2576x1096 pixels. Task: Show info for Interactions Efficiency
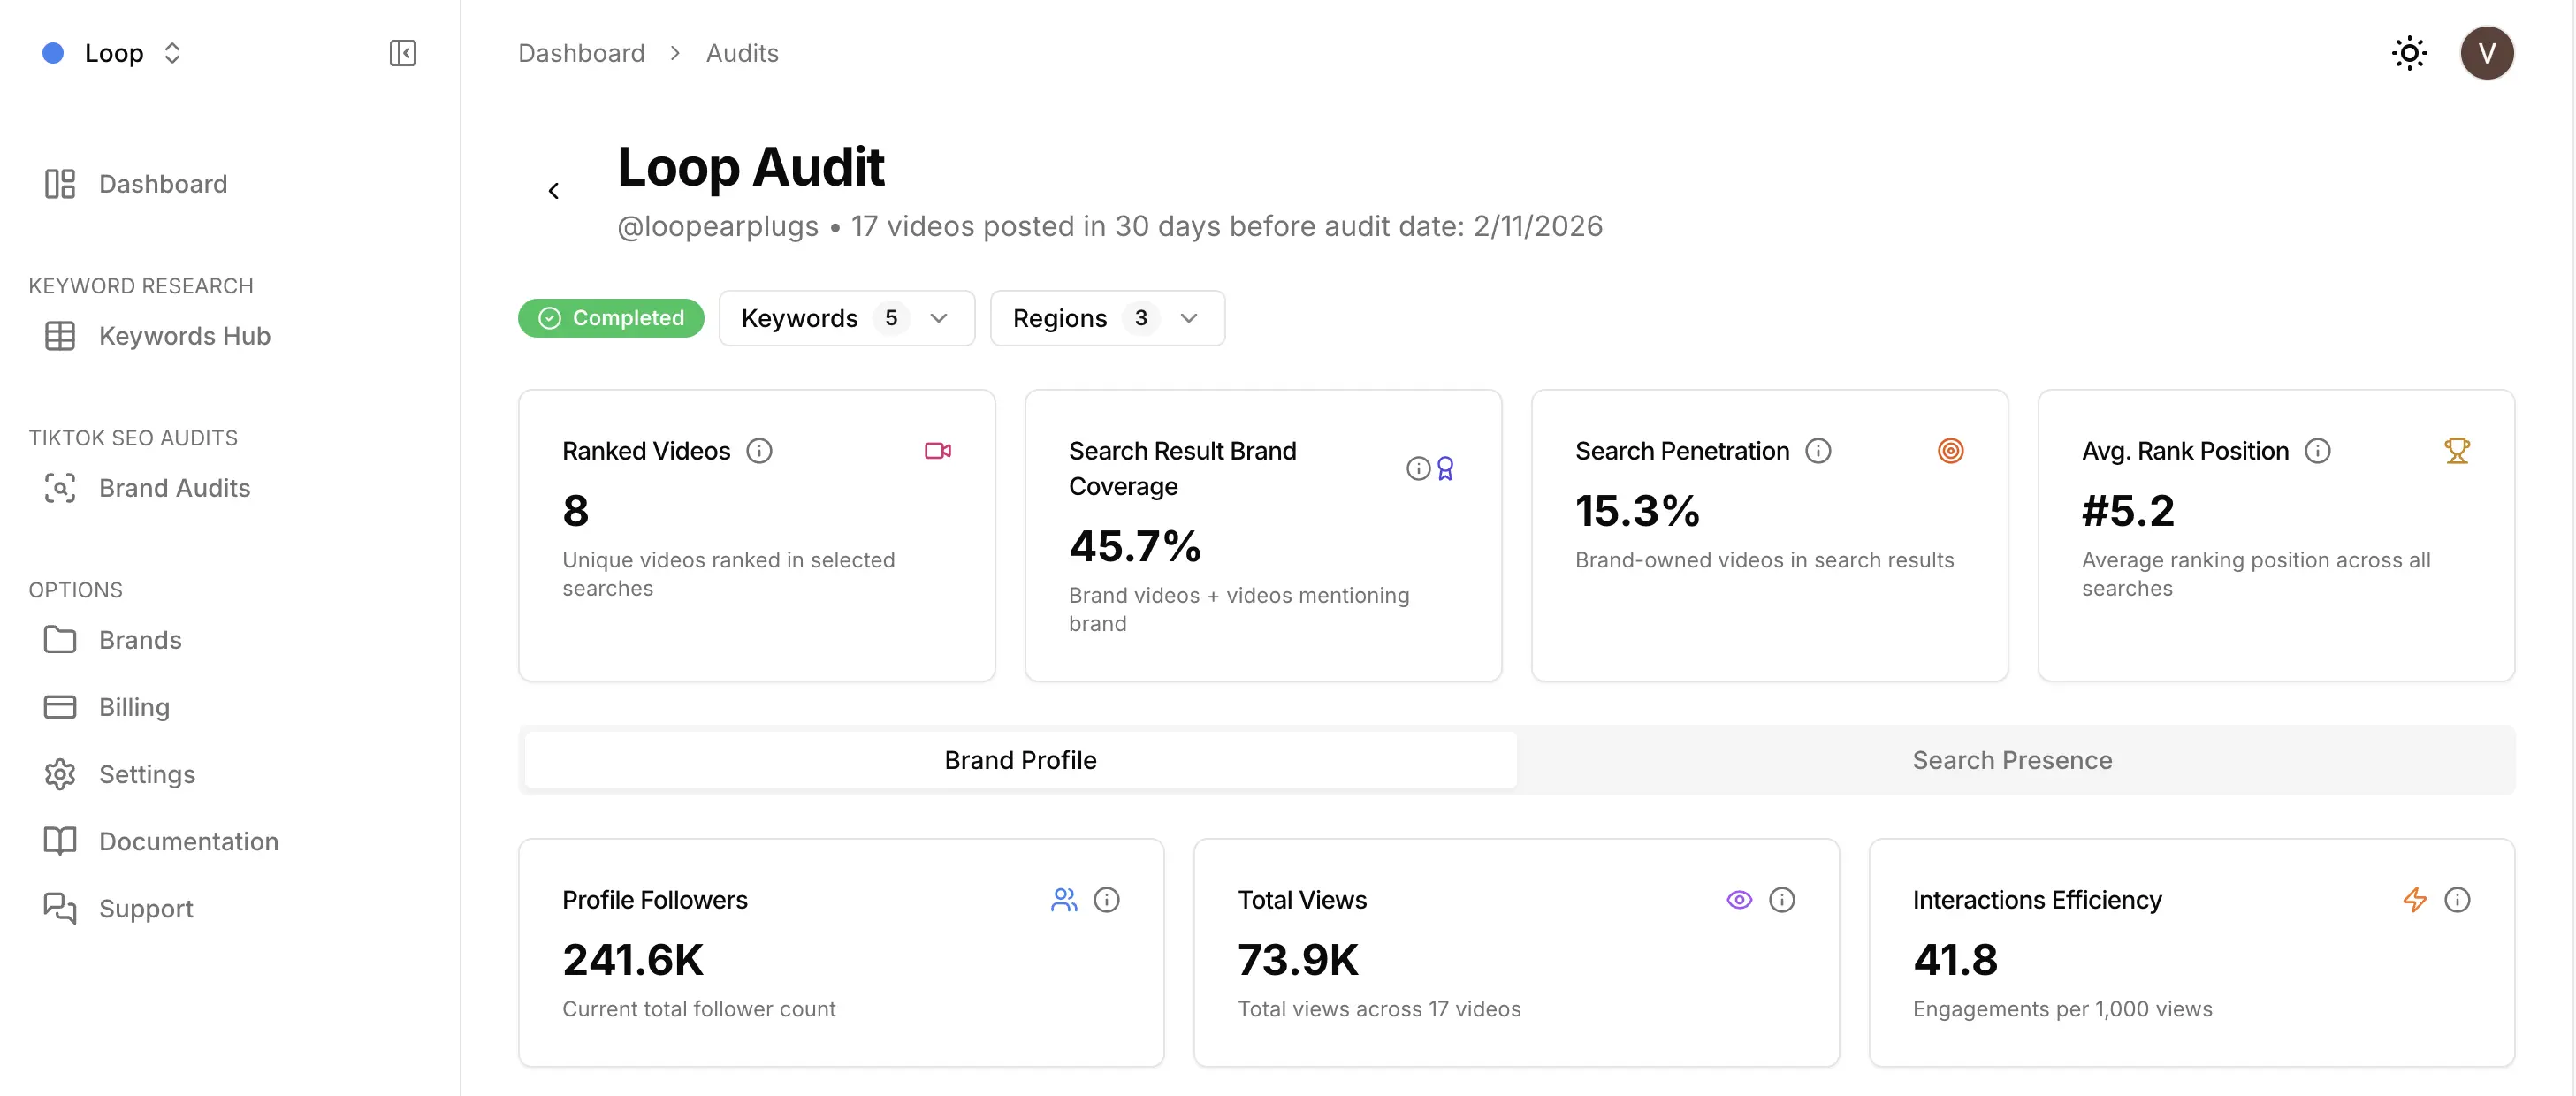(2456, 900)
